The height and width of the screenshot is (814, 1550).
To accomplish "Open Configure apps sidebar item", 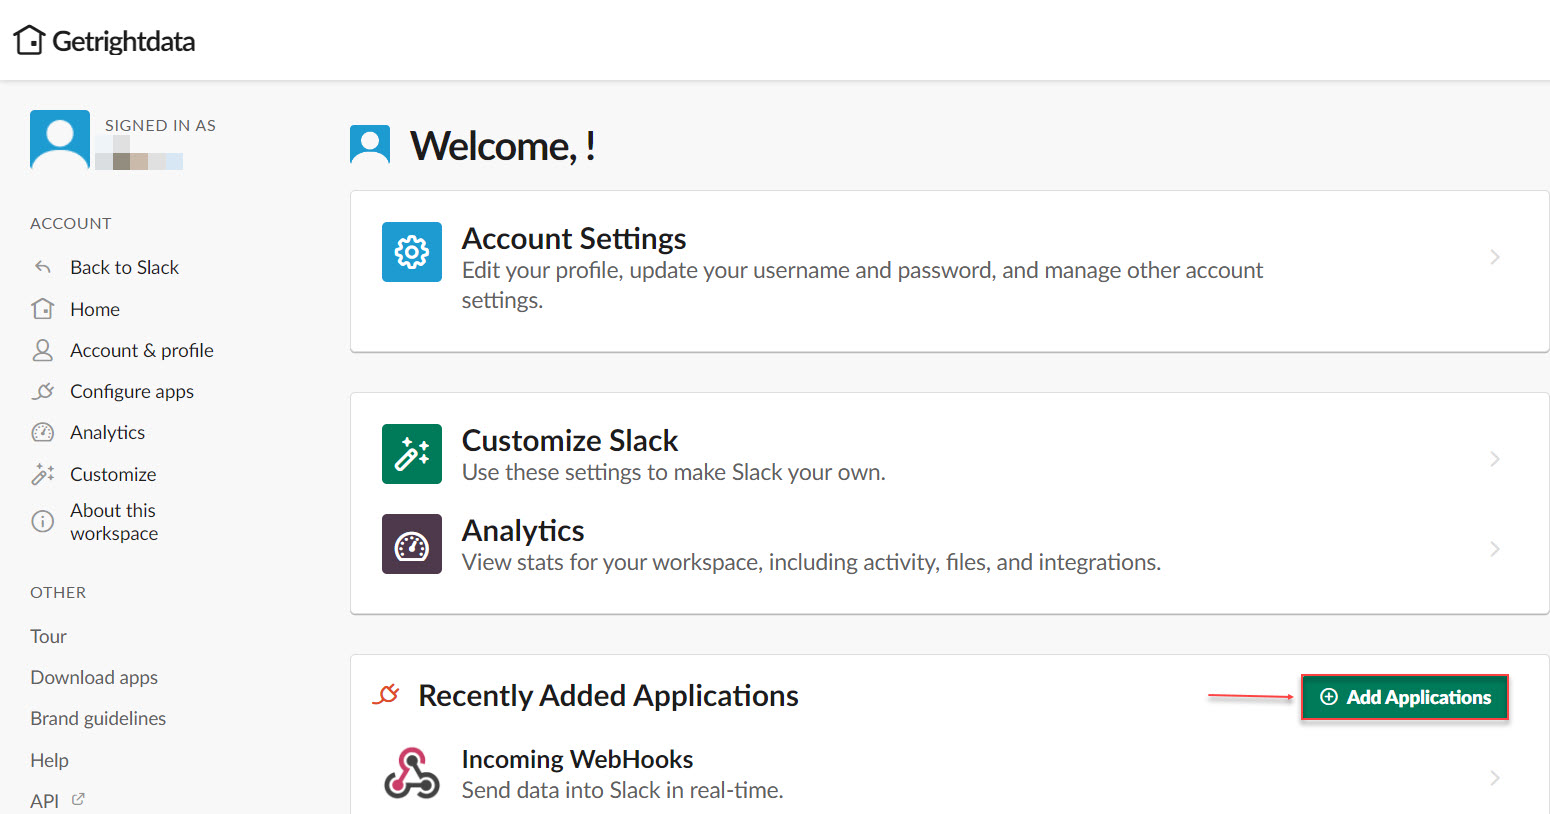I will click(x=132, y=391).
